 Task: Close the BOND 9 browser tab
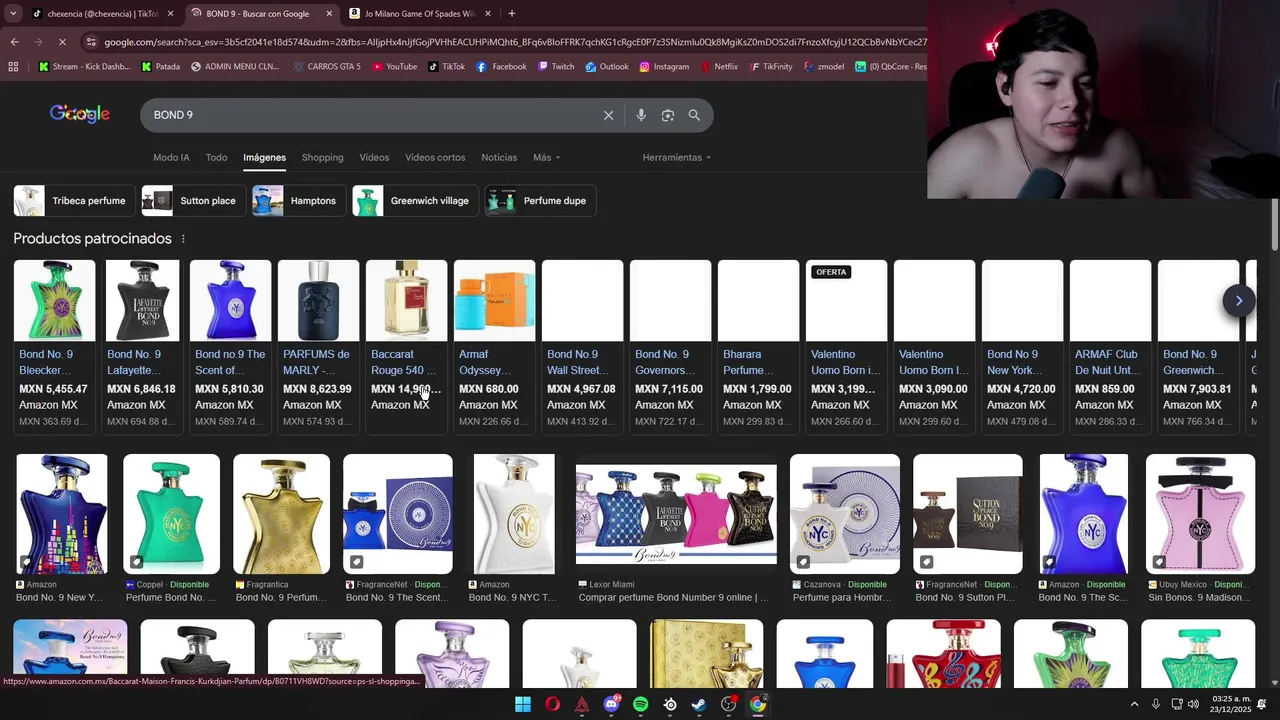tap(329, 14)
